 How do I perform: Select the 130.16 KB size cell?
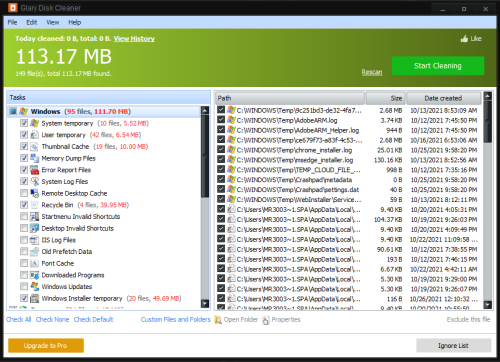[x=388, y=160]
